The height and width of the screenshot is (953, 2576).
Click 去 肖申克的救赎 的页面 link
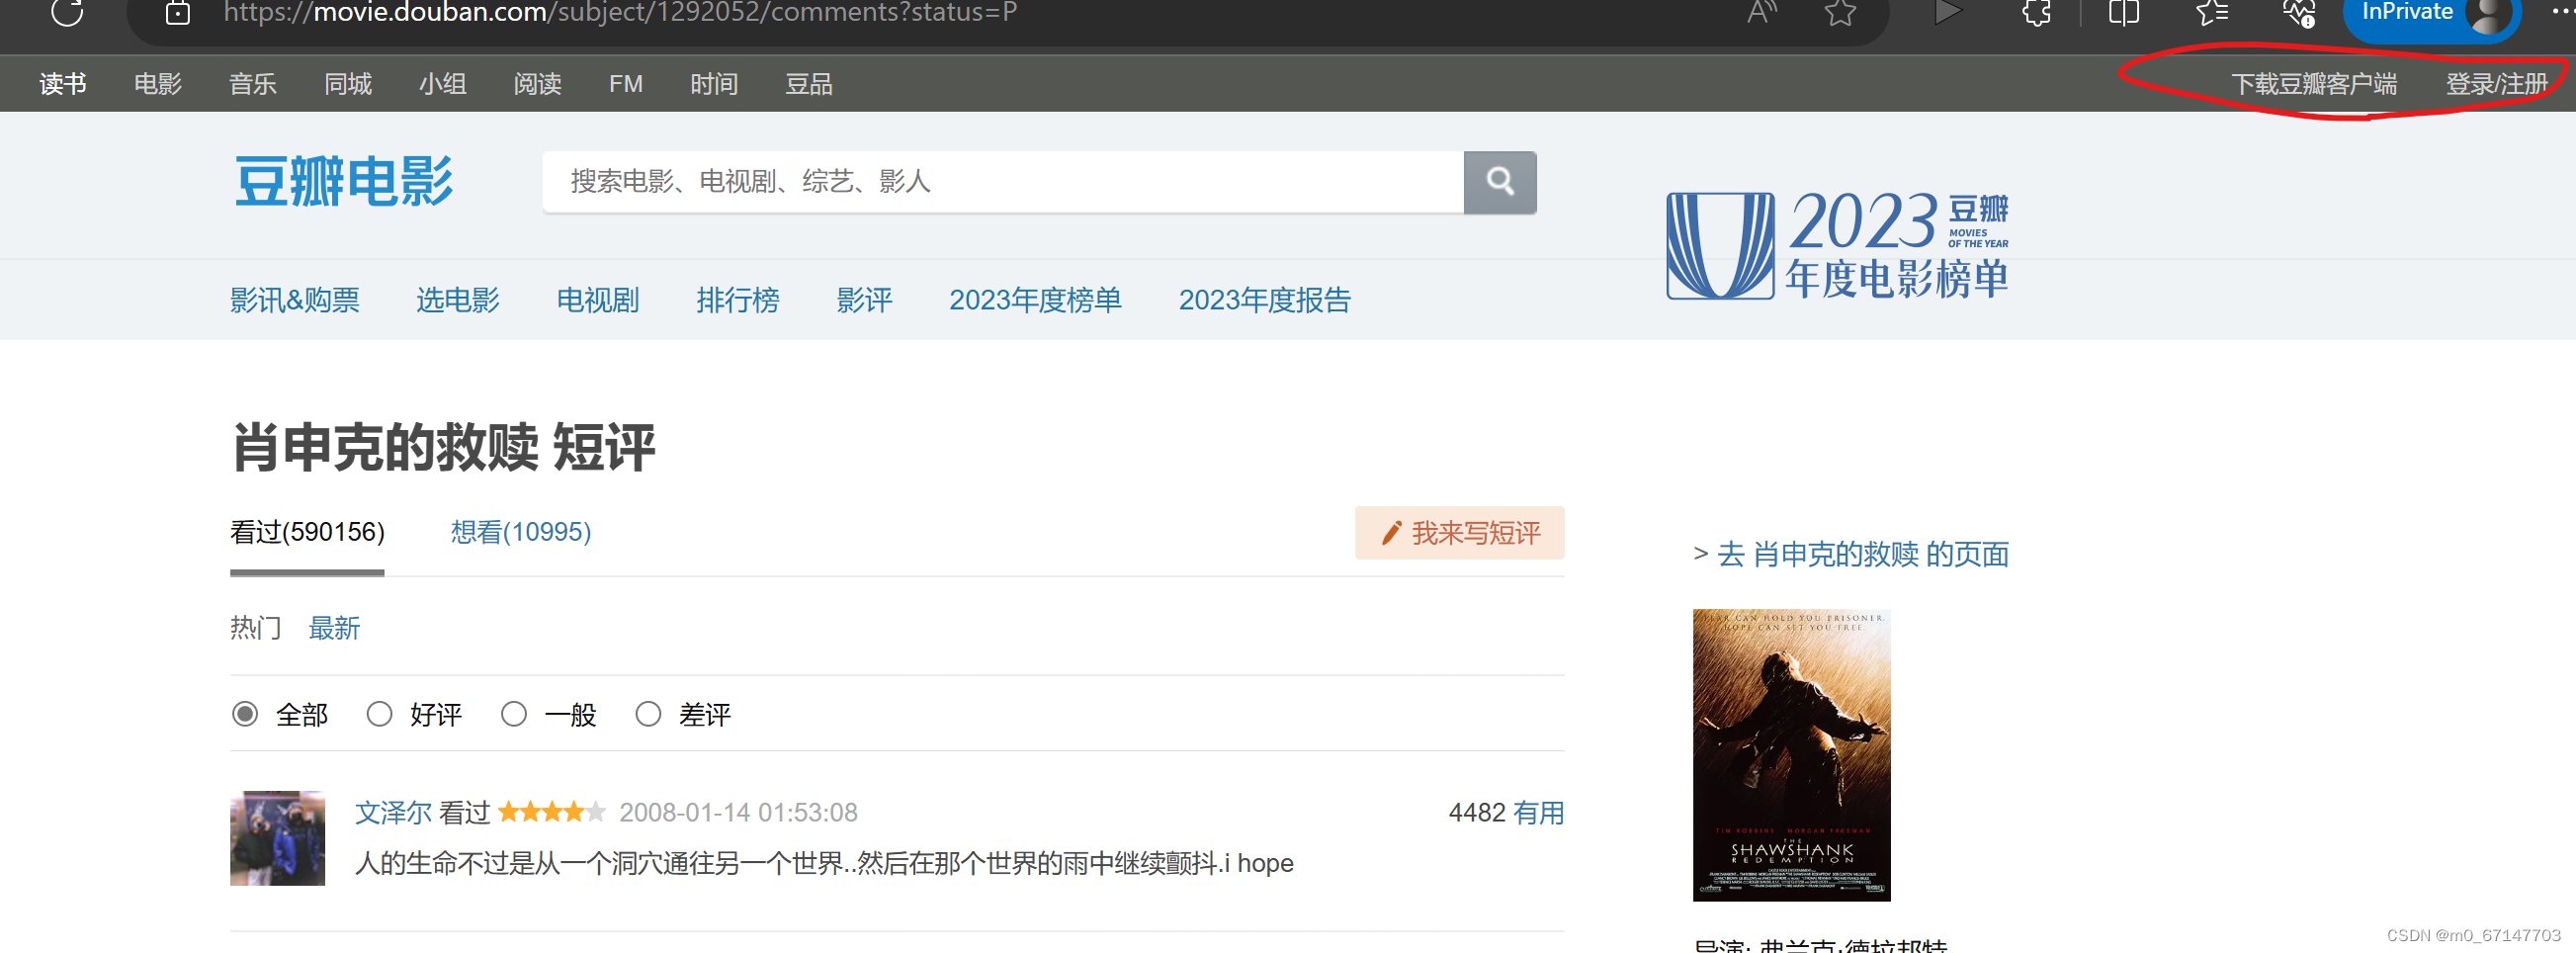pyautogui.click(x=1863, y=554)
